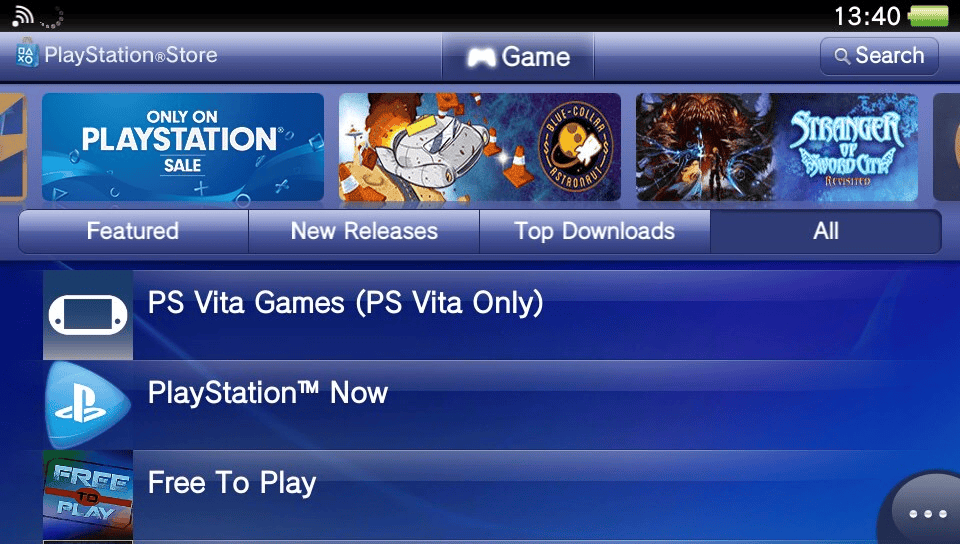Open the three-dots options bubble

(924, 511)
